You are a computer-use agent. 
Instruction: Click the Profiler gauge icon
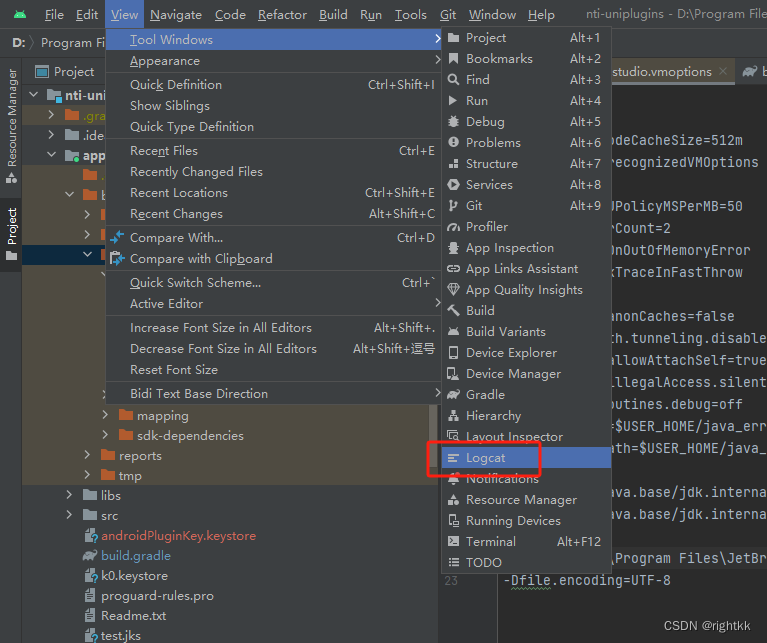point(453,227)
